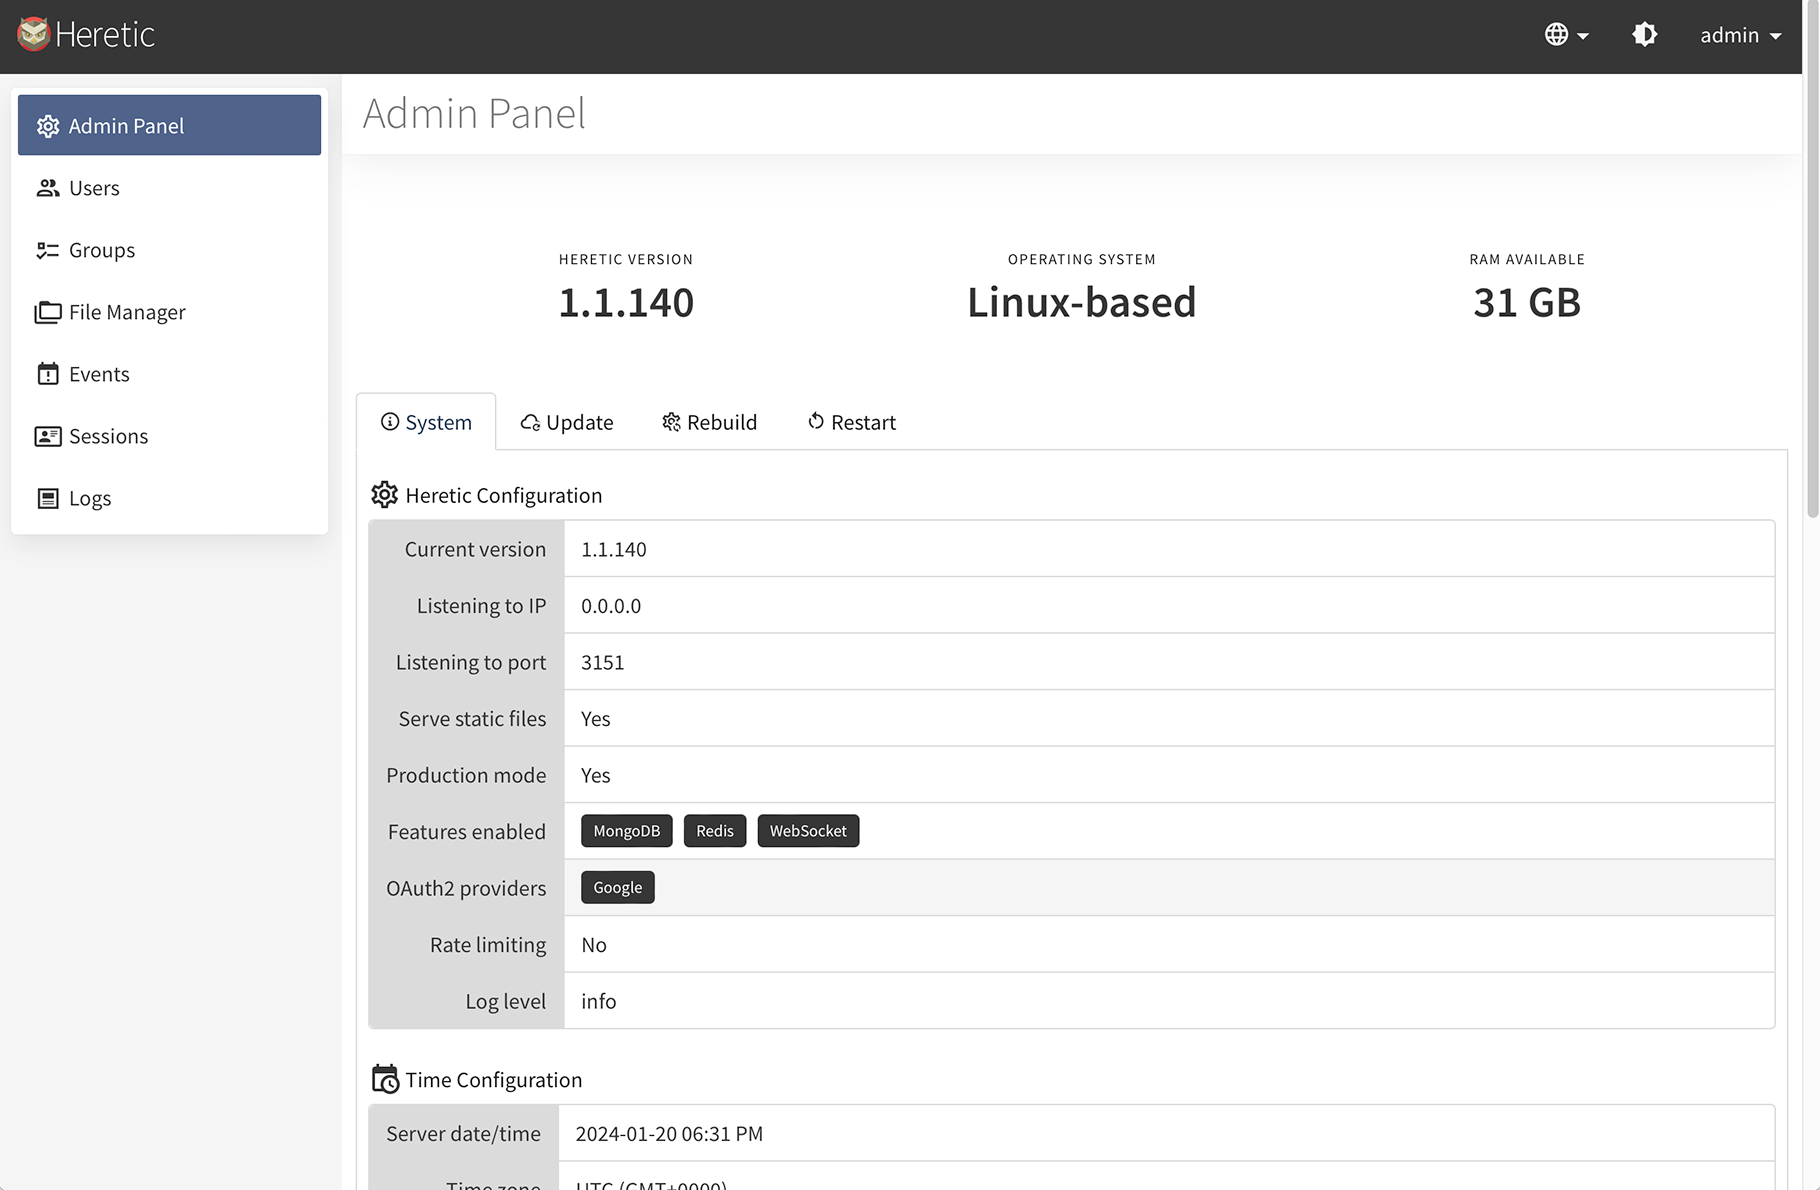Viewport: 1820px width, 1190px height.
Task: Click the Server date/time row label
Action: (x=463, y=1133)
